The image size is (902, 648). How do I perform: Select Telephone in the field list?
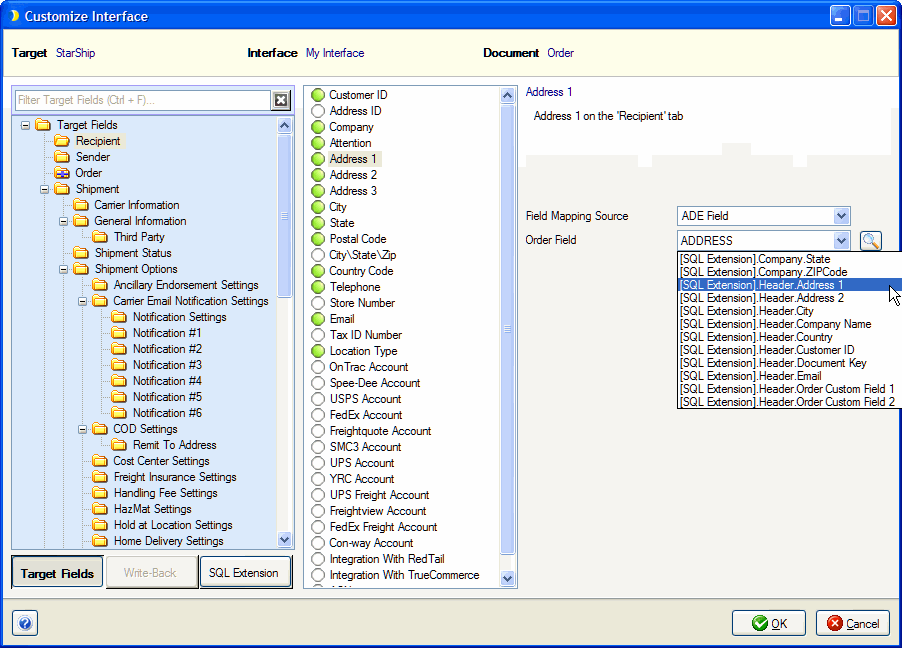pyautogui.click(x=355, y=287)
